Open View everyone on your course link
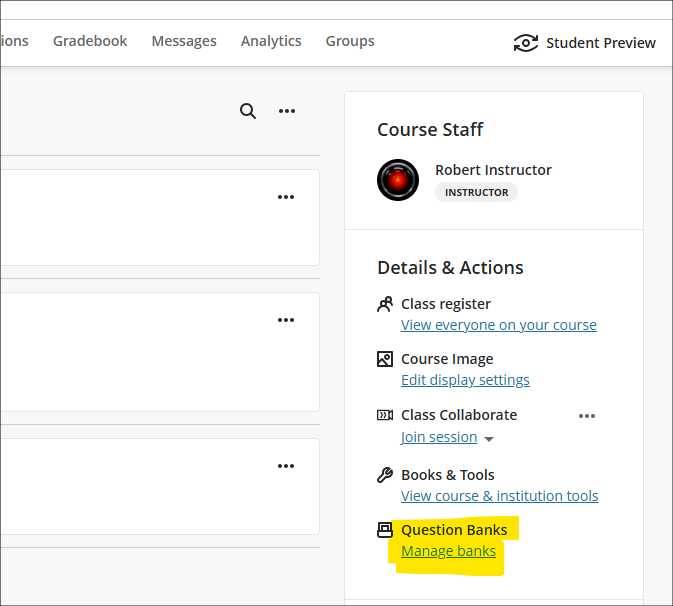This screenshot has height=606, width=673. 499,325
